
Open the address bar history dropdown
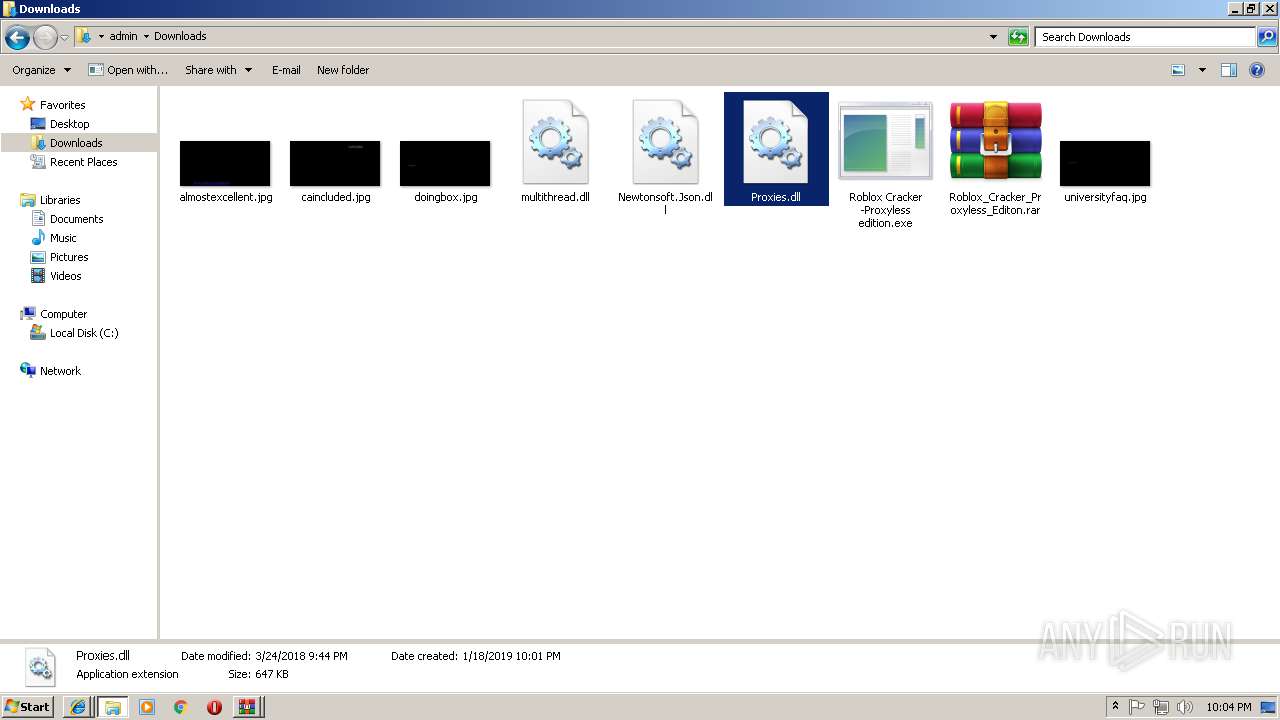pyautogui.click(x=993, y=37)
